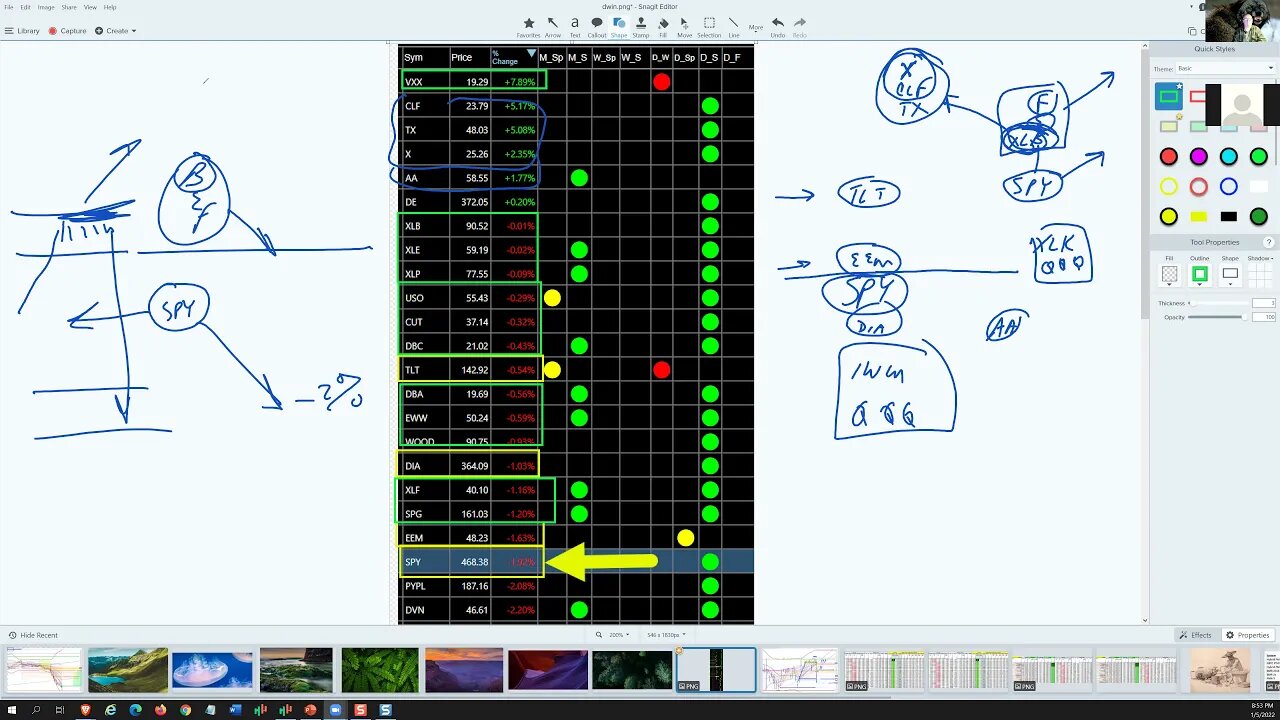Pick the red filled circle quick style
Screen dimensions: 1280x720
coord(1169,156)
